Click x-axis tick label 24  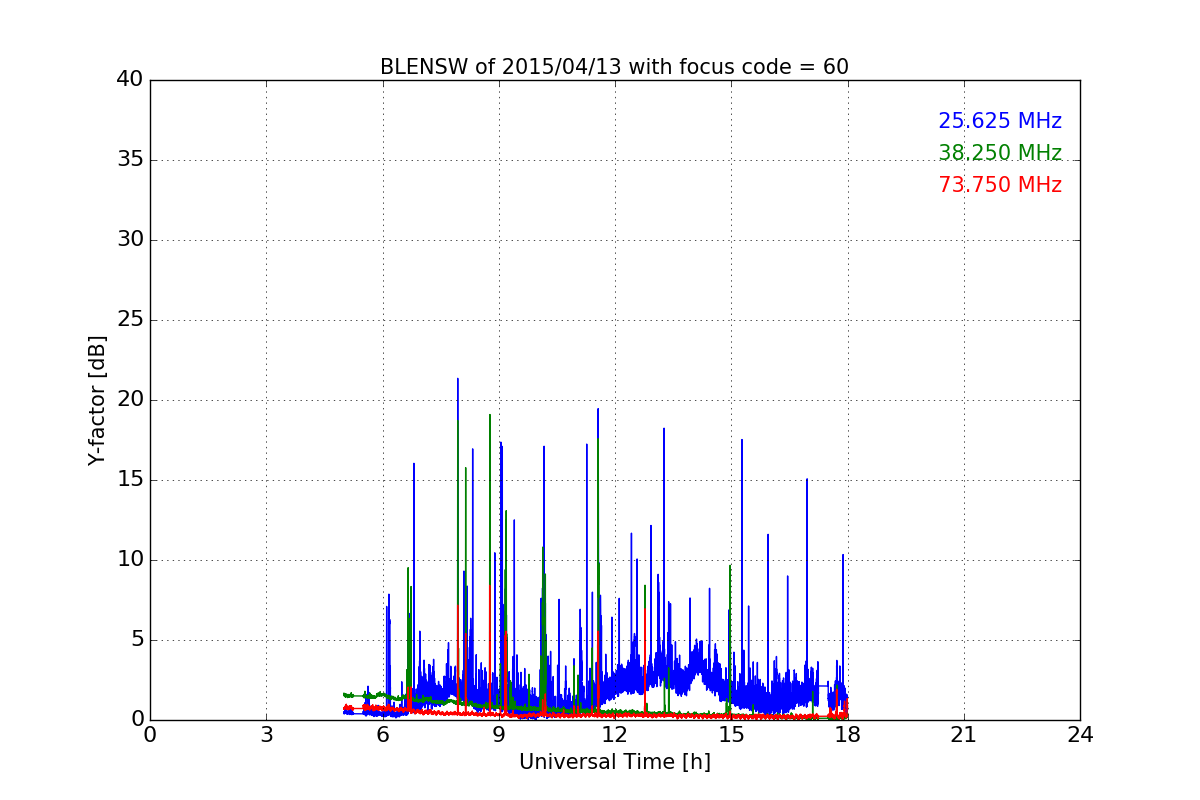tap(1080, 735)
